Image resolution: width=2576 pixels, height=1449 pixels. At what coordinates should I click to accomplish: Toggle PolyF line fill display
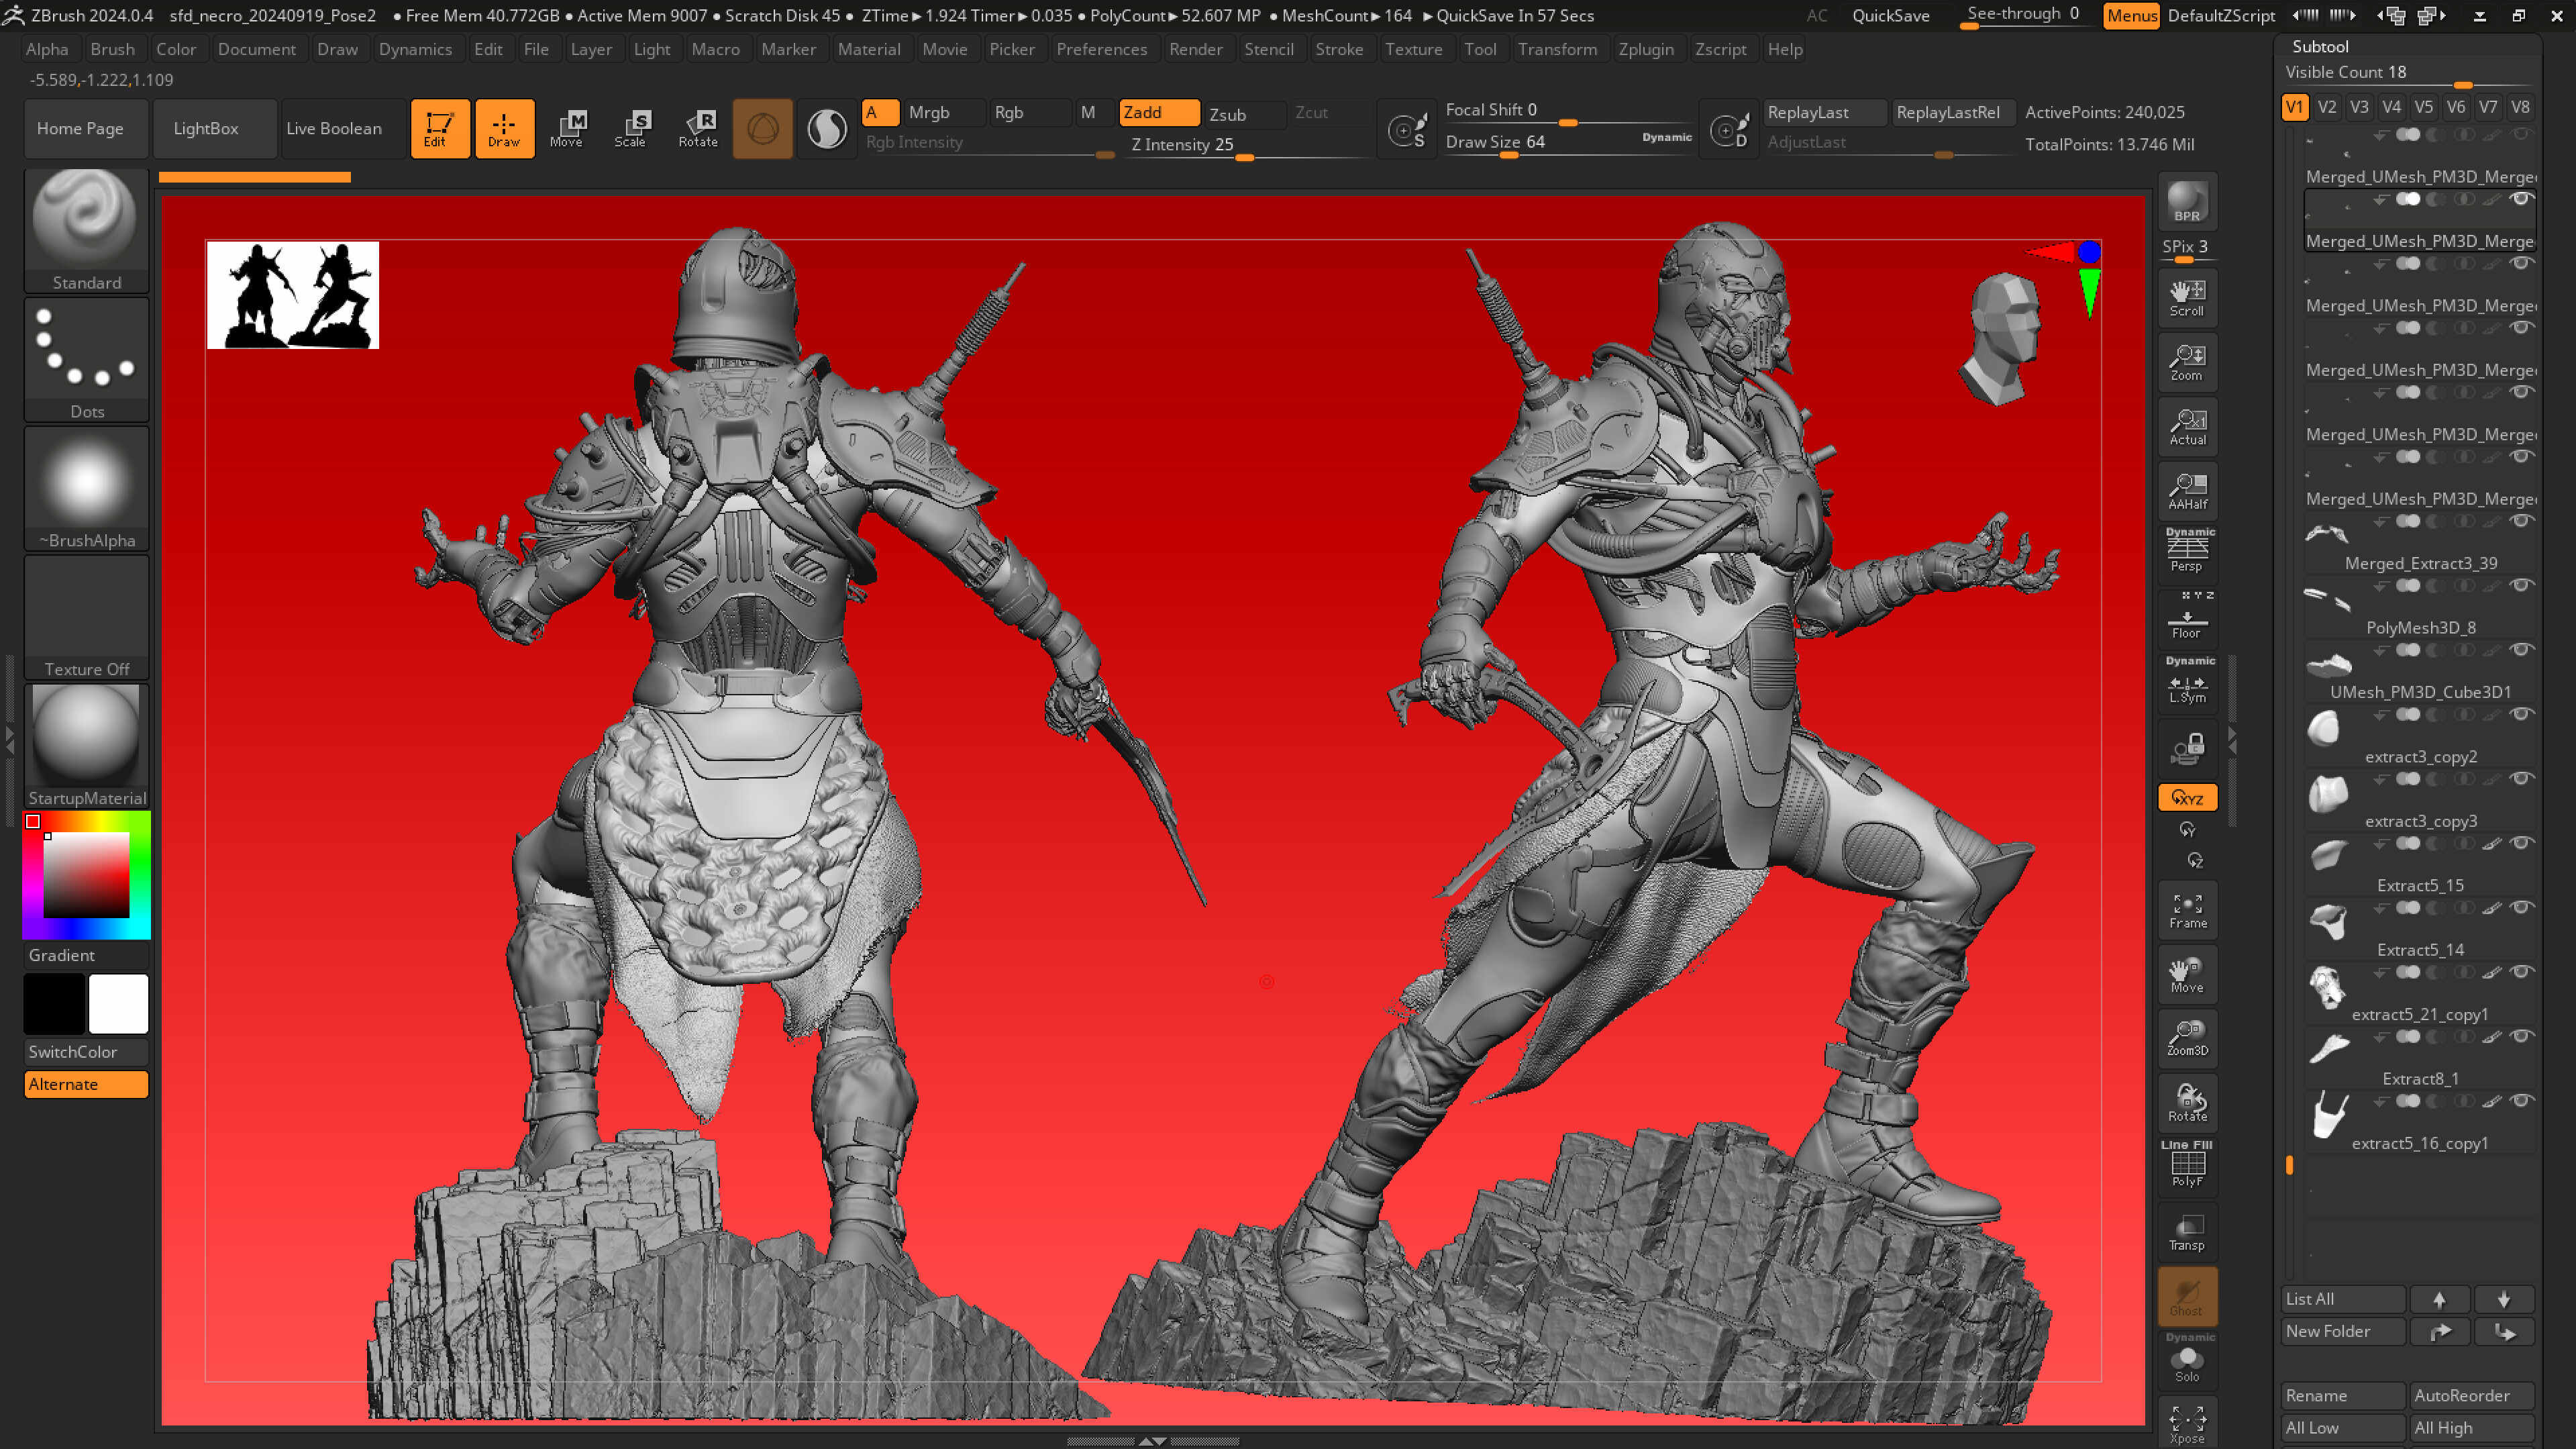point(2187,1166)
